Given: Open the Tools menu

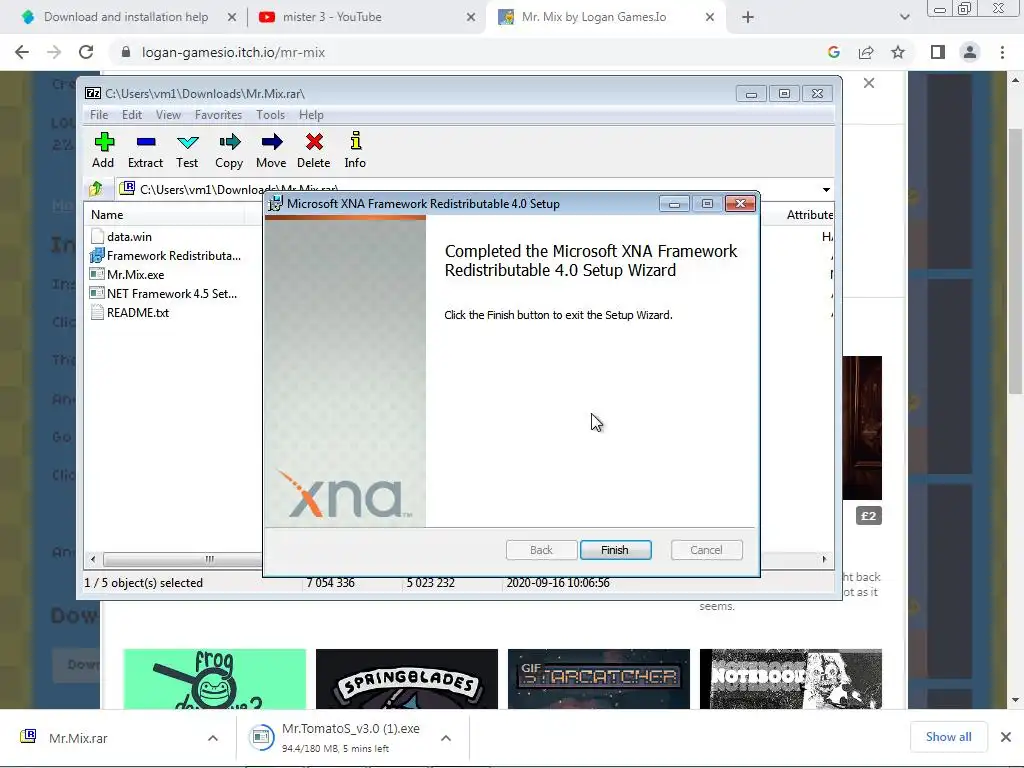Looking at the screenshot, I should point(270,115).
